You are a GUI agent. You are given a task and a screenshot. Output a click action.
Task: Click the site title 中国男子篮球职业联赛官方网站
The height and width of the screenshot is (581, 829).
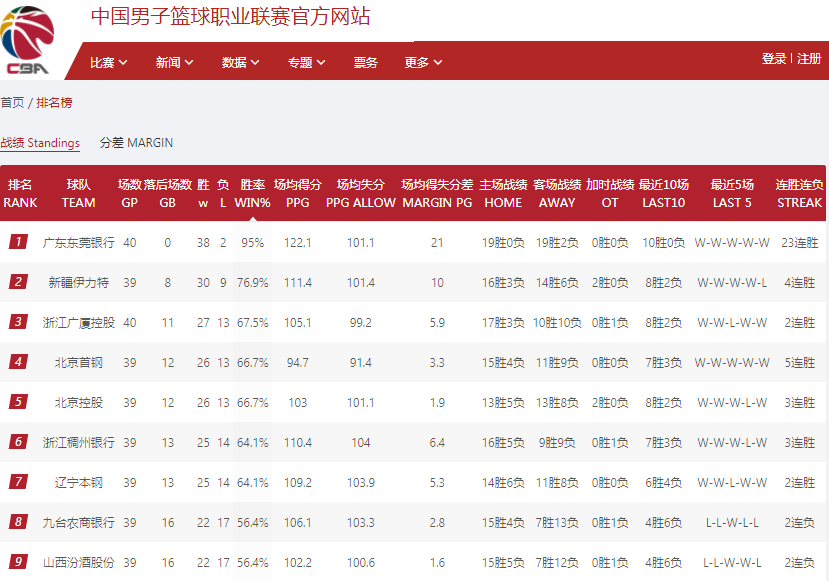click(231, 16)
